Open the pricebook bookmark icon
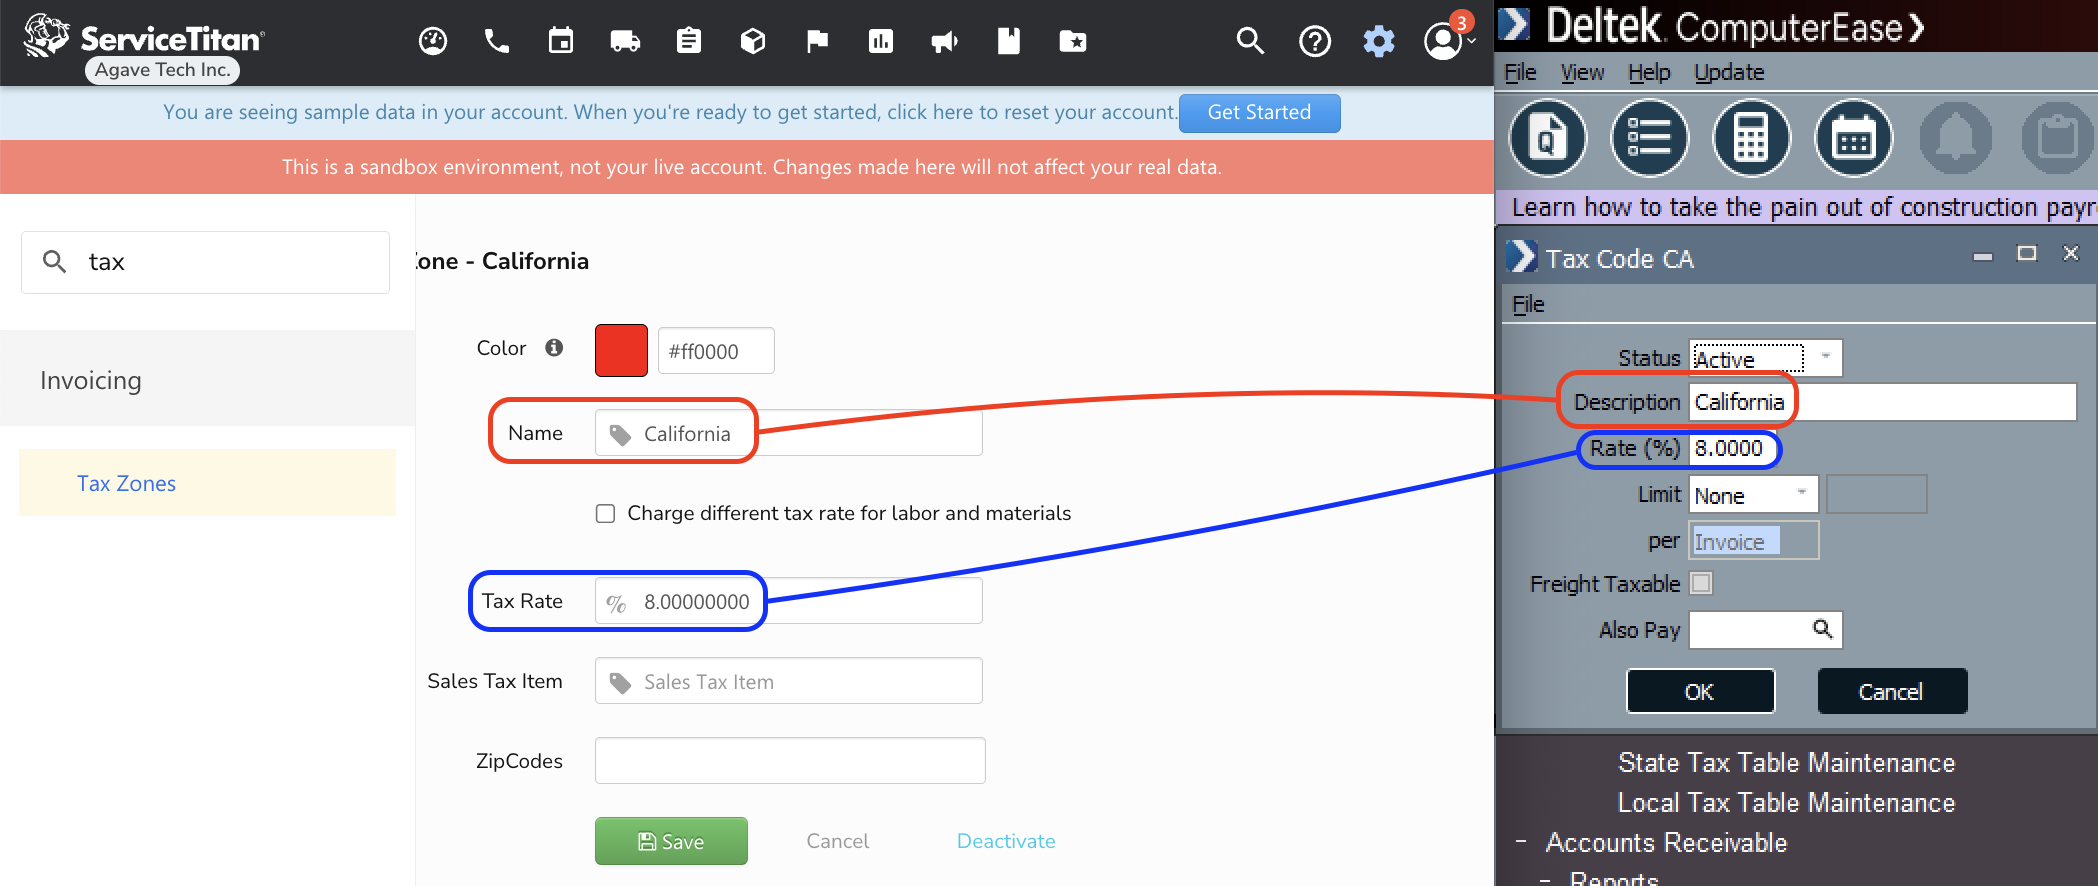The height and width of the screenshot is (886, 2098). click(1009, 41)
